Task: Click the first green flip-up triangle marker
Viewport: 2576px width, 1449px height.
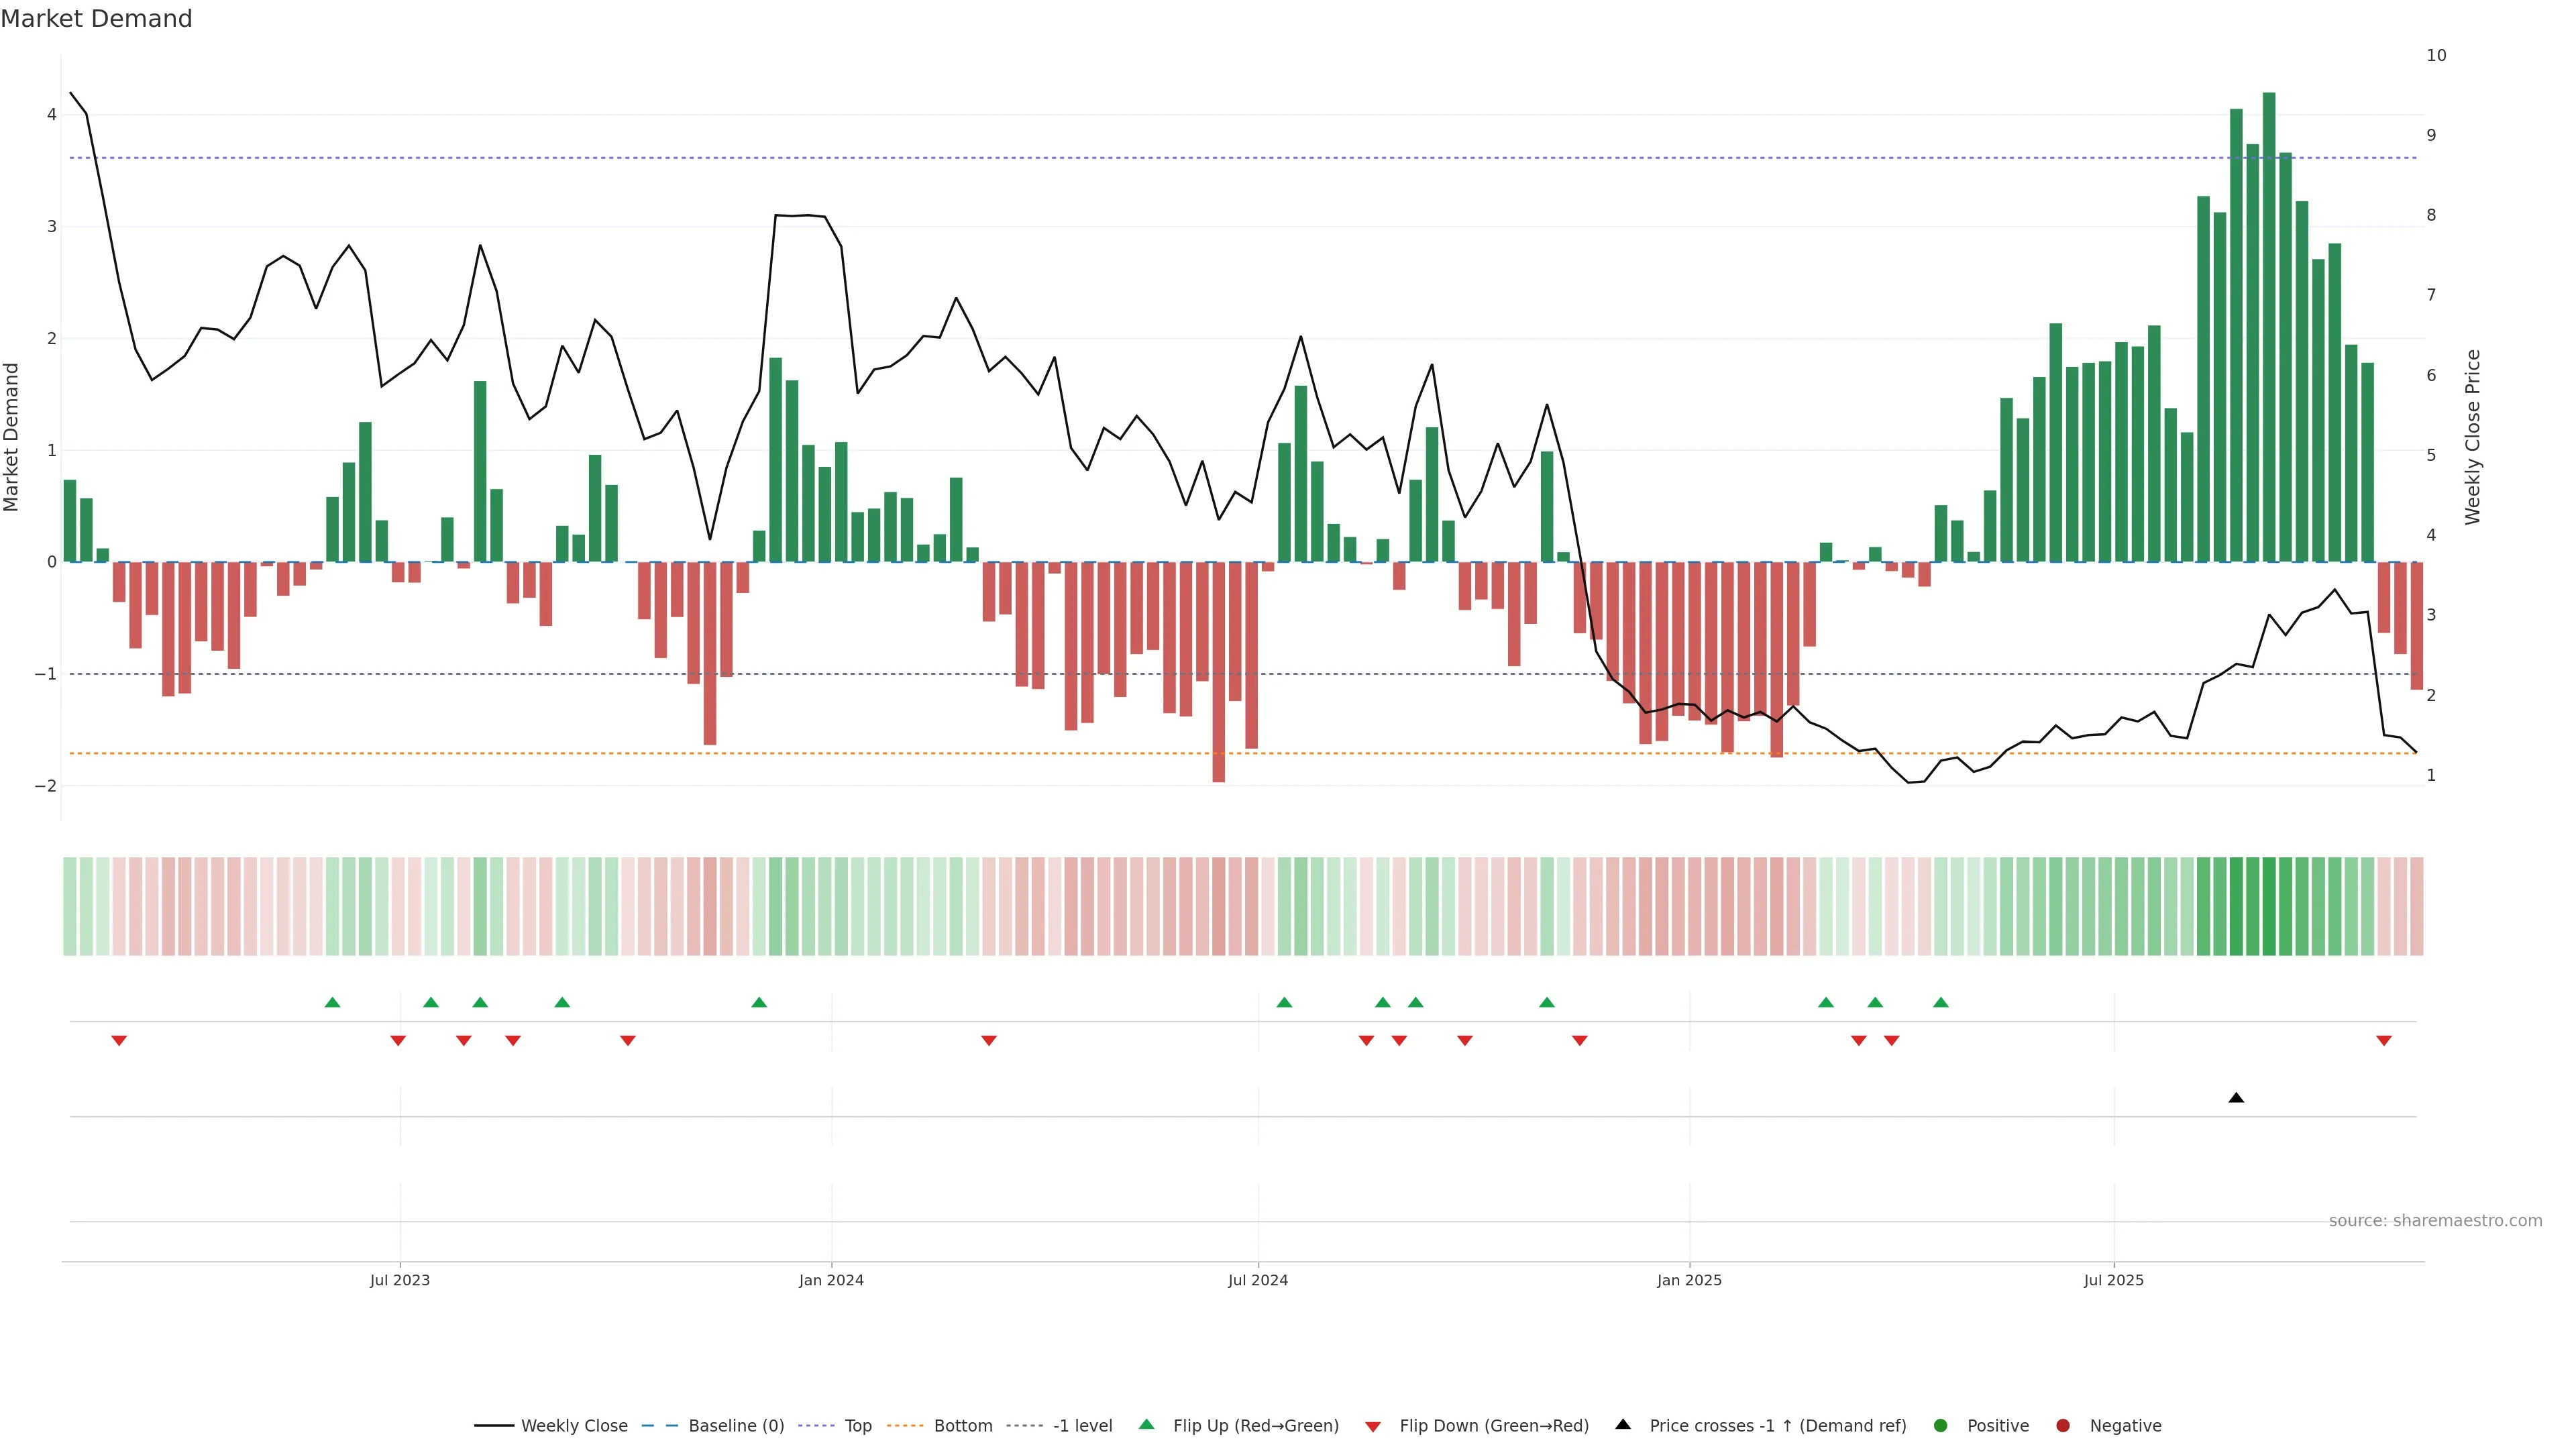Action: pos(333,1002)
